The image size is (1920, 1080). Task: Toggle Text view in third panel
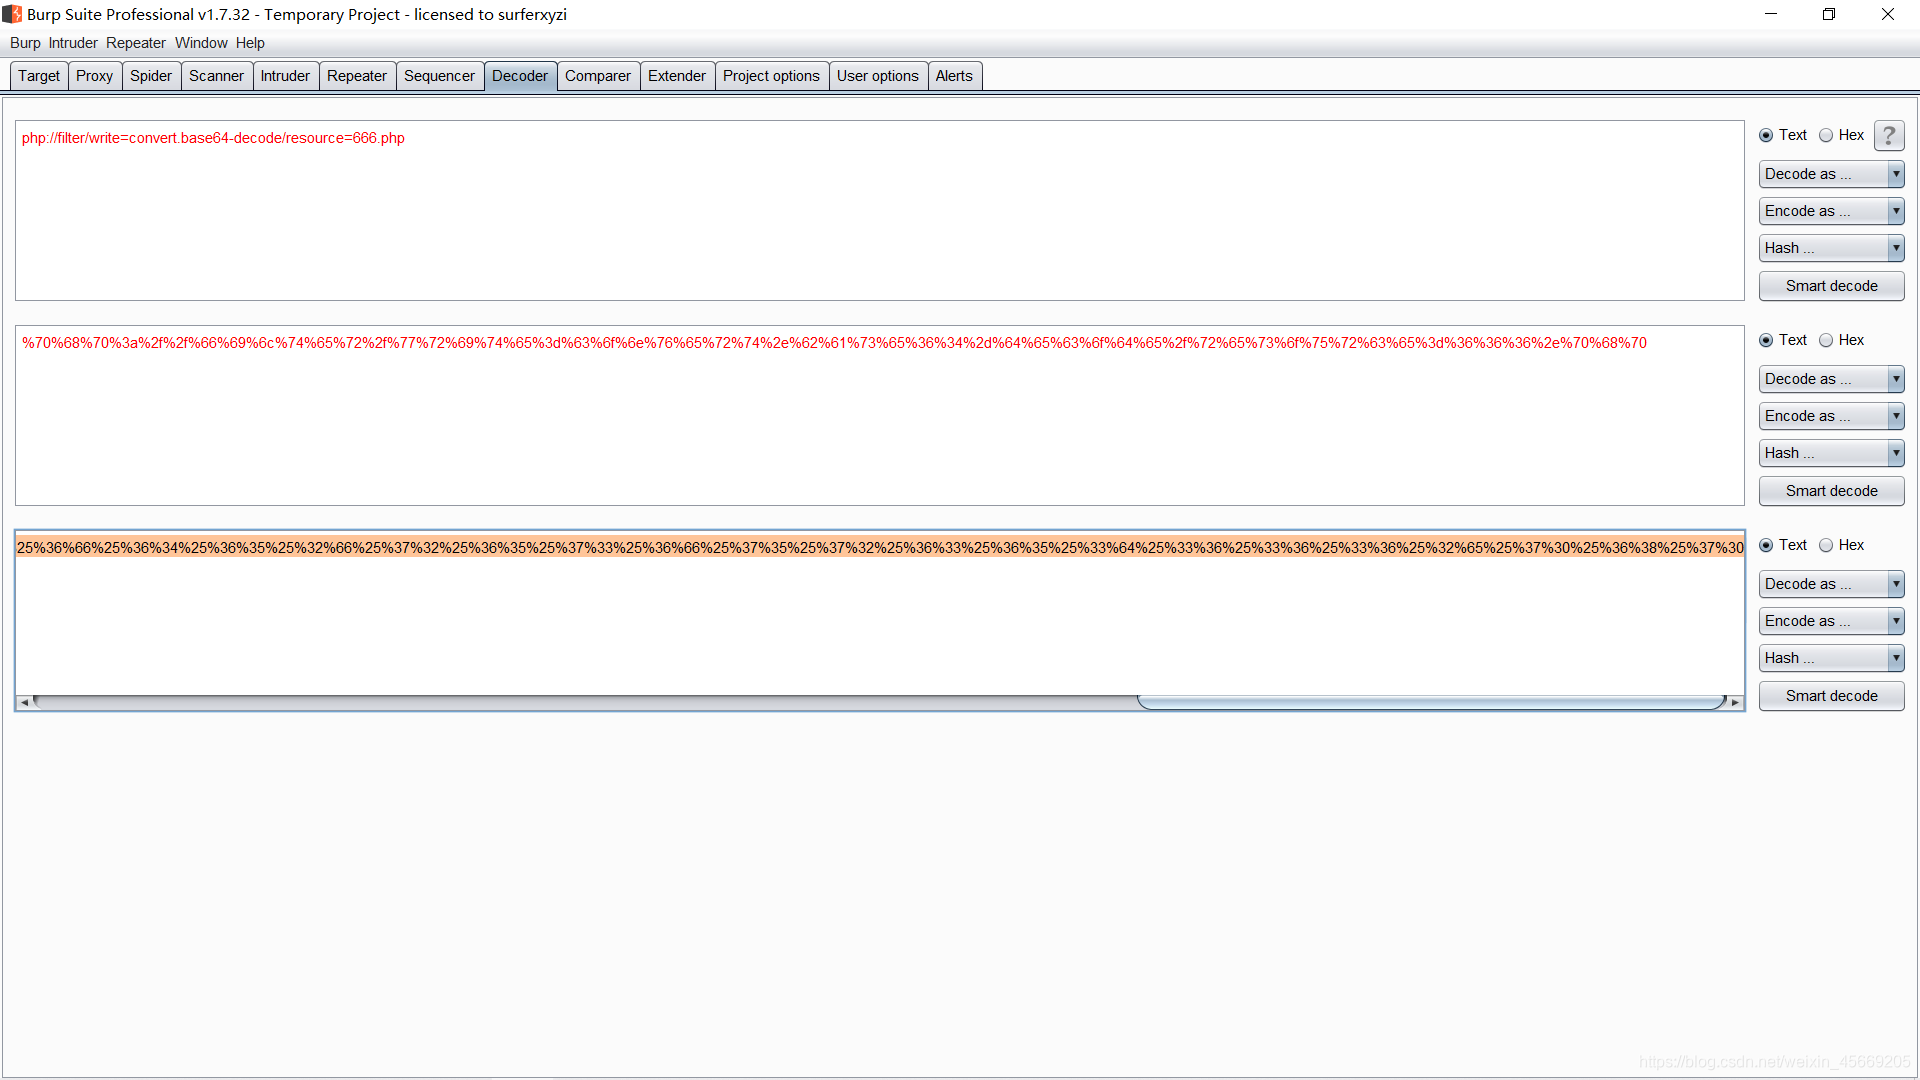click(1768, 545)
